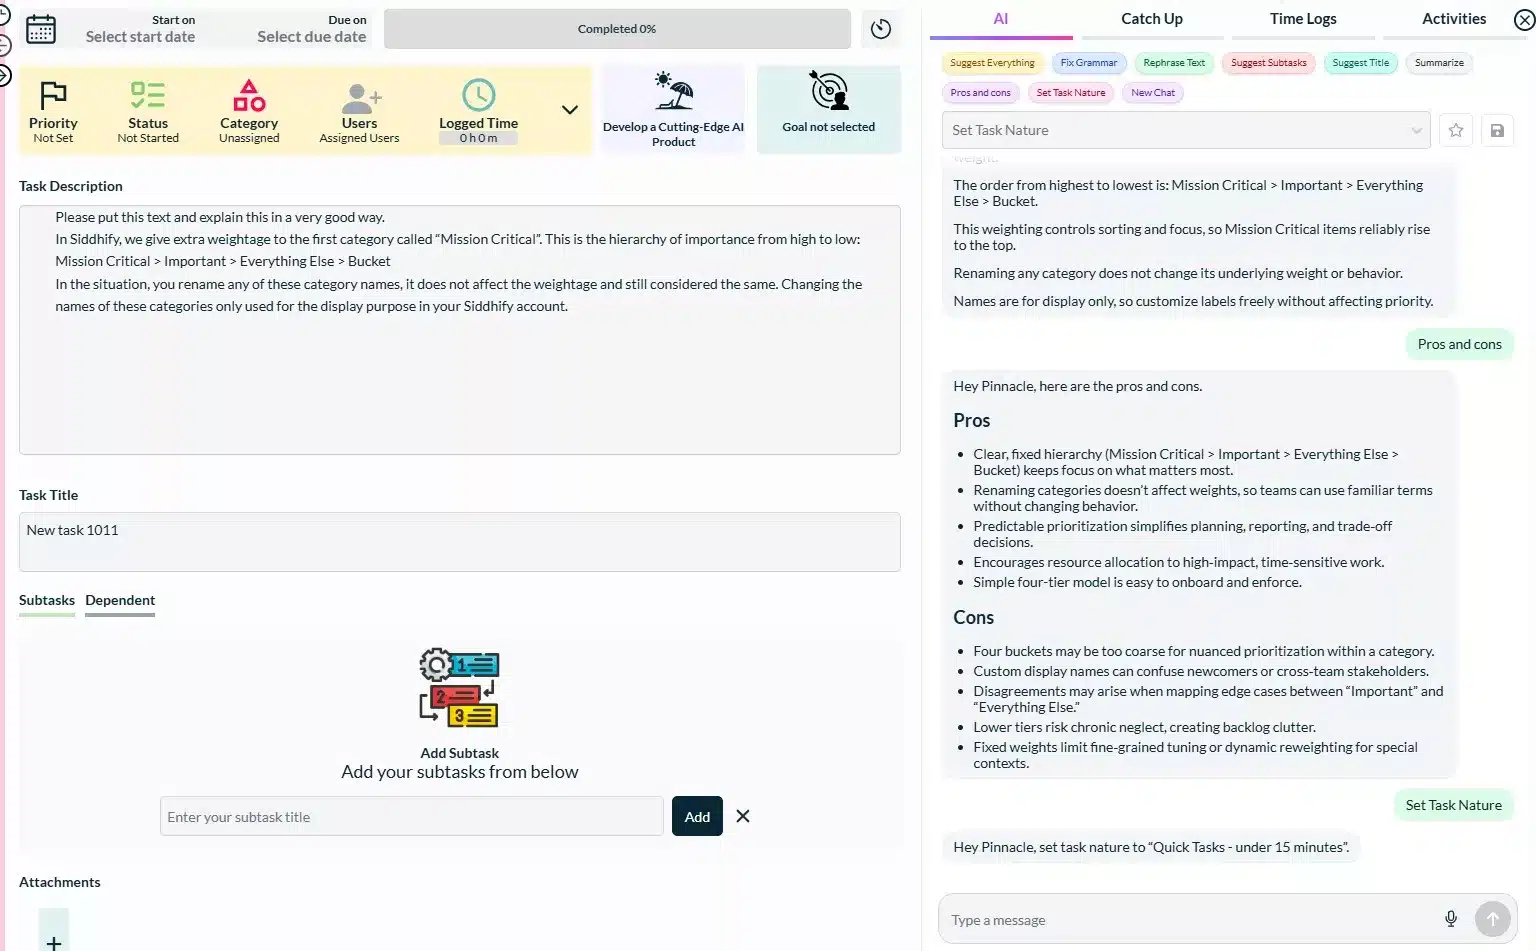Save using the floppy disk icon
The height and width of the screenshot is (951, 1536).
point(1497,130)
